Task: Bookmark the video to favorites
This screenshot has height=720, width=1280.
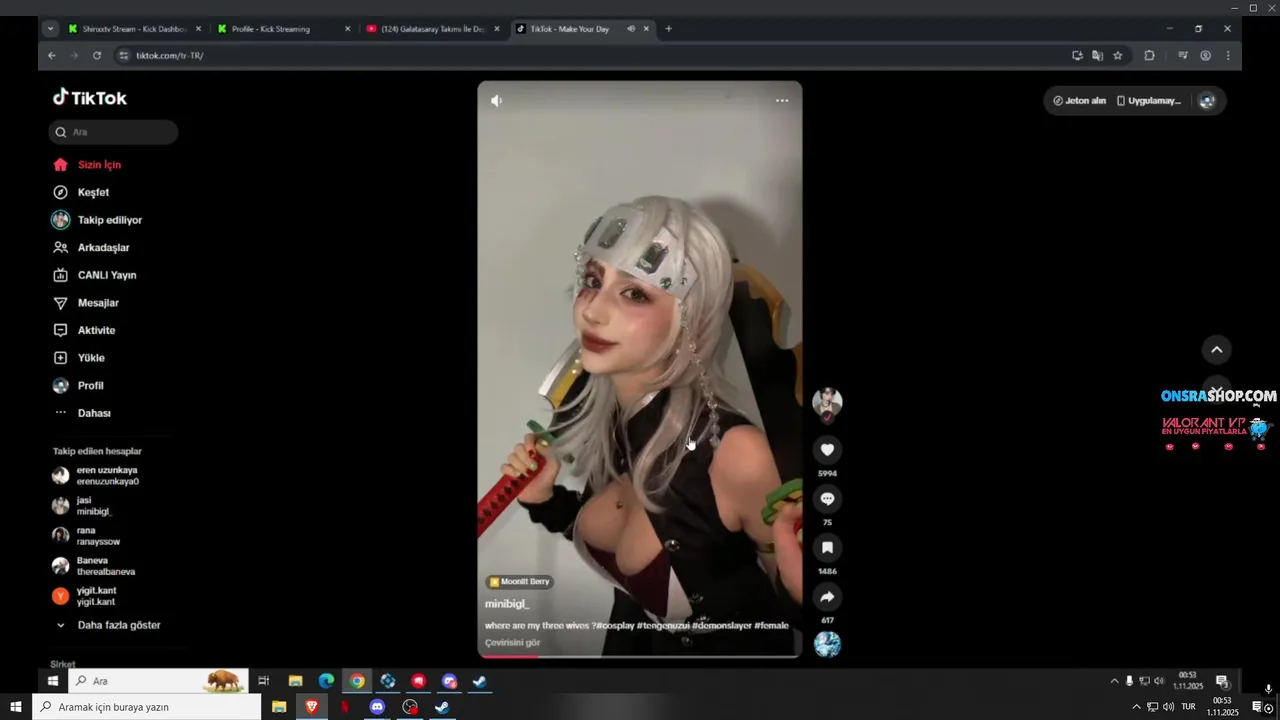Action: [827, 548]
